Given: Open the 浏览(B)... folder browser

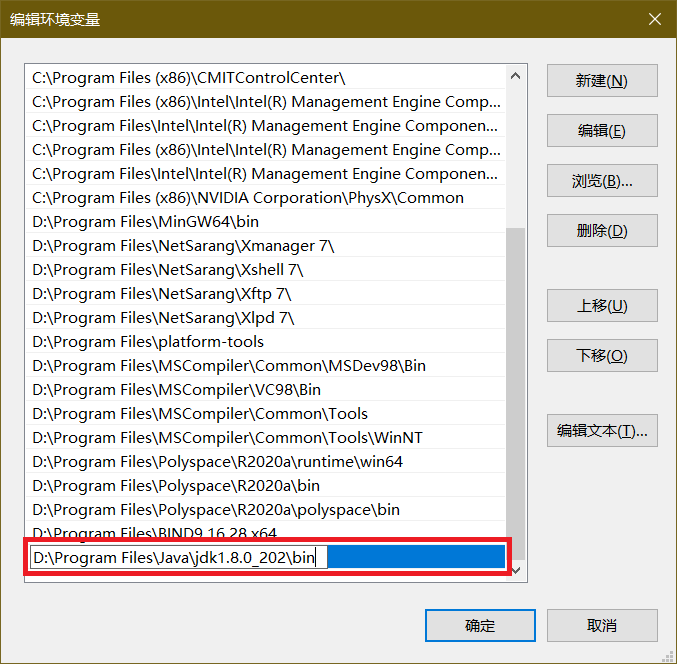Looking at the screenshot, I should pyautogui.click(x=601, y=181).
